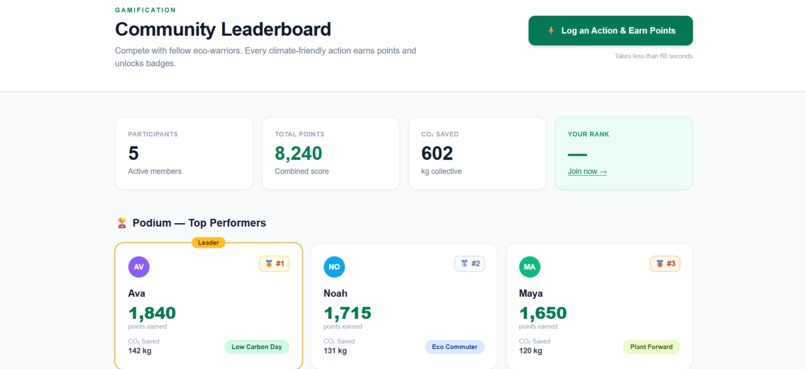Click Maya's score 1,650
Screen dimensions: 806x369
point(543,313)
